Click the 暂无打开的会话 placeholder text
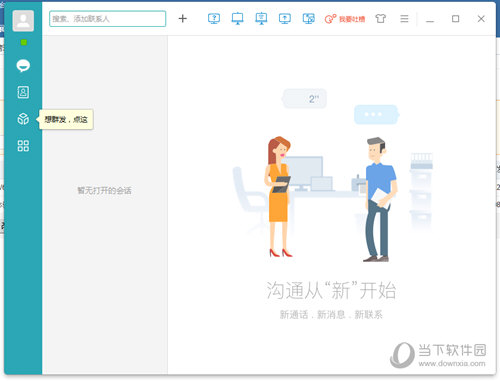This screenshot has width=500, height=381. (x=104, y=191)
